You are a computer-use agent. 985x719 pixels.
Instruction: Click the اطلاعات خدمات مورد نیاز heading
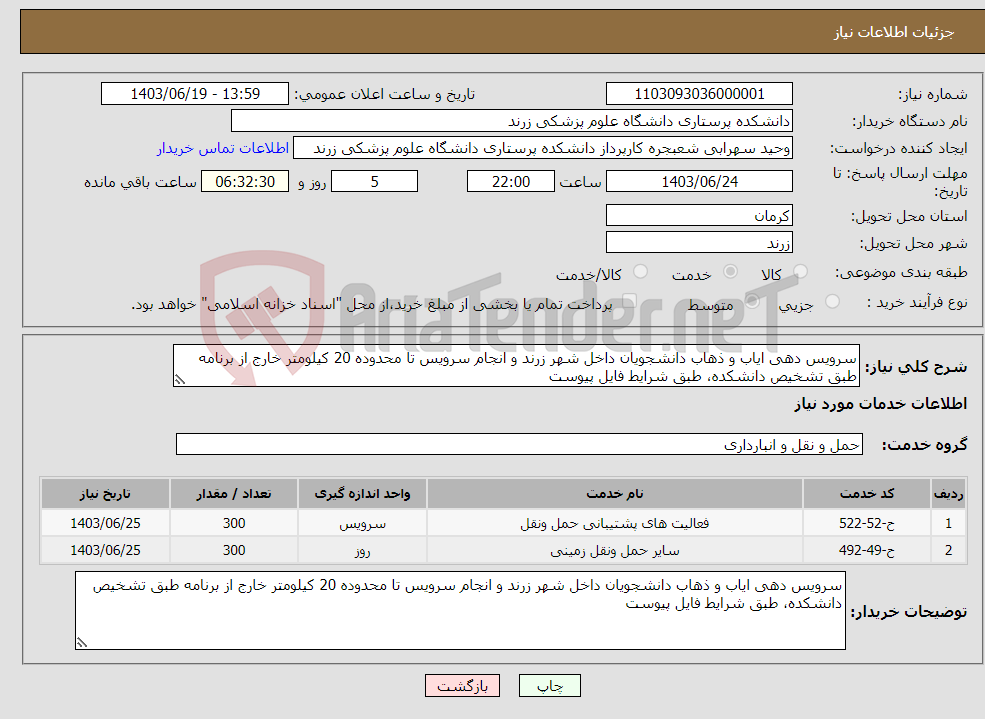tap(881, 404)
